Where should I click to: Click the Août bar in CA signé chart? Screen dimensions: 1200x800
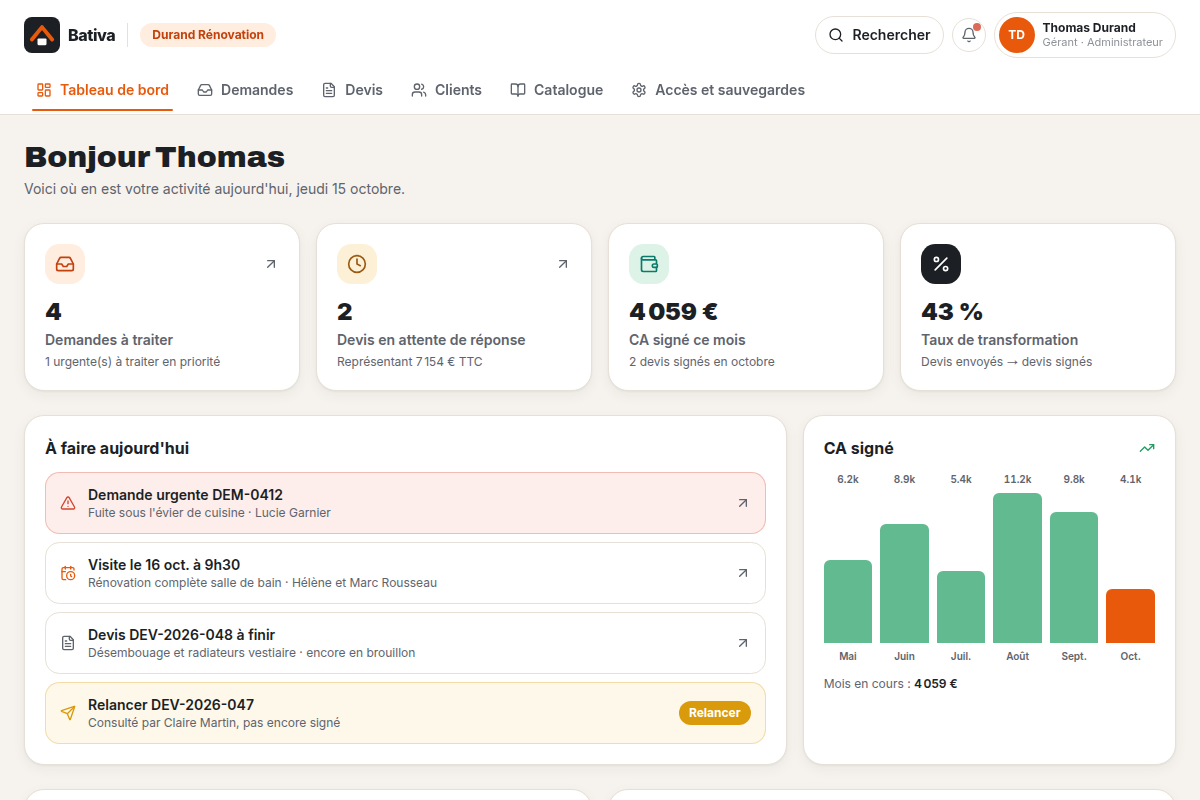click(x=1017, y=568)
